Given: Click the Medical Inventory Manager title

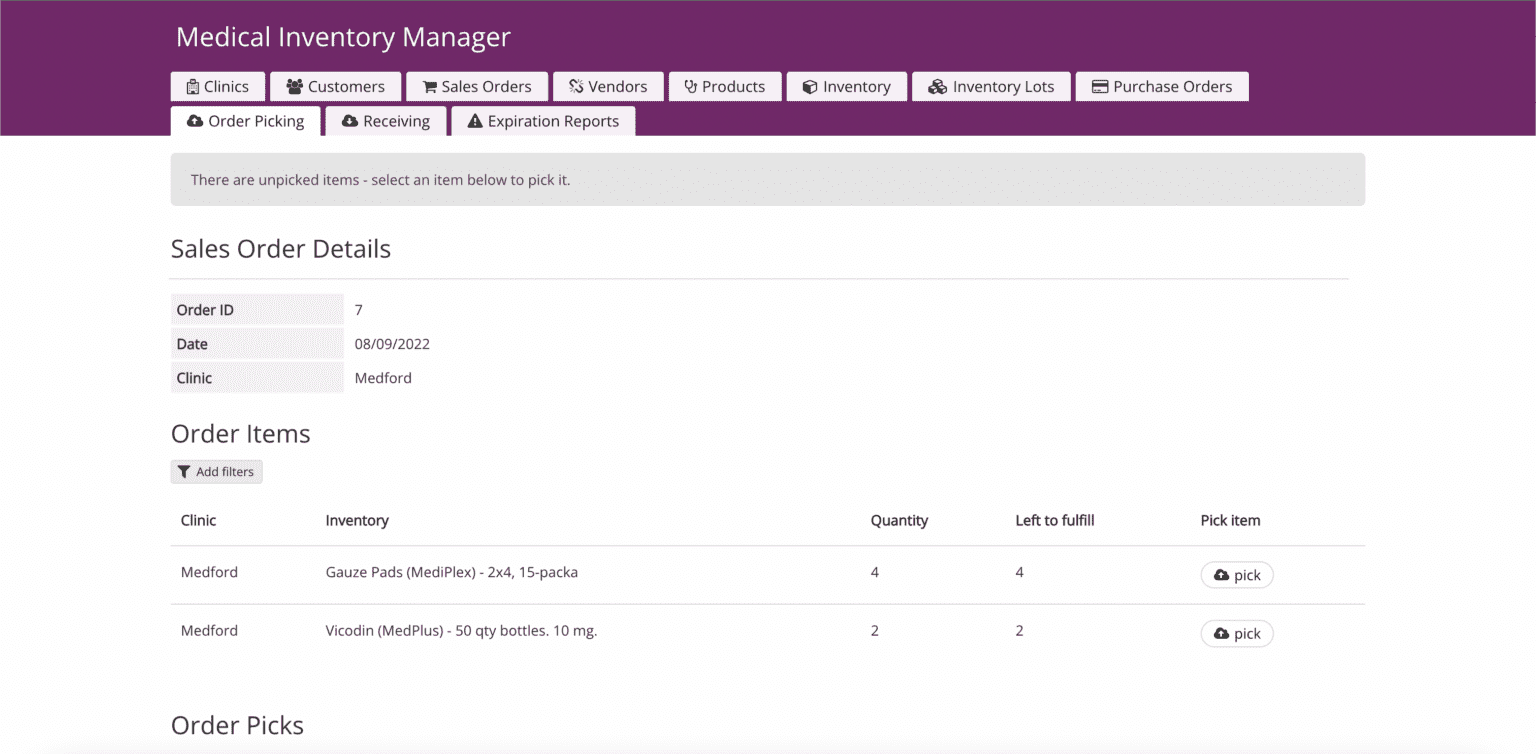Looking at the screenshot, I should pyautogui.click(x=343, y=37).
